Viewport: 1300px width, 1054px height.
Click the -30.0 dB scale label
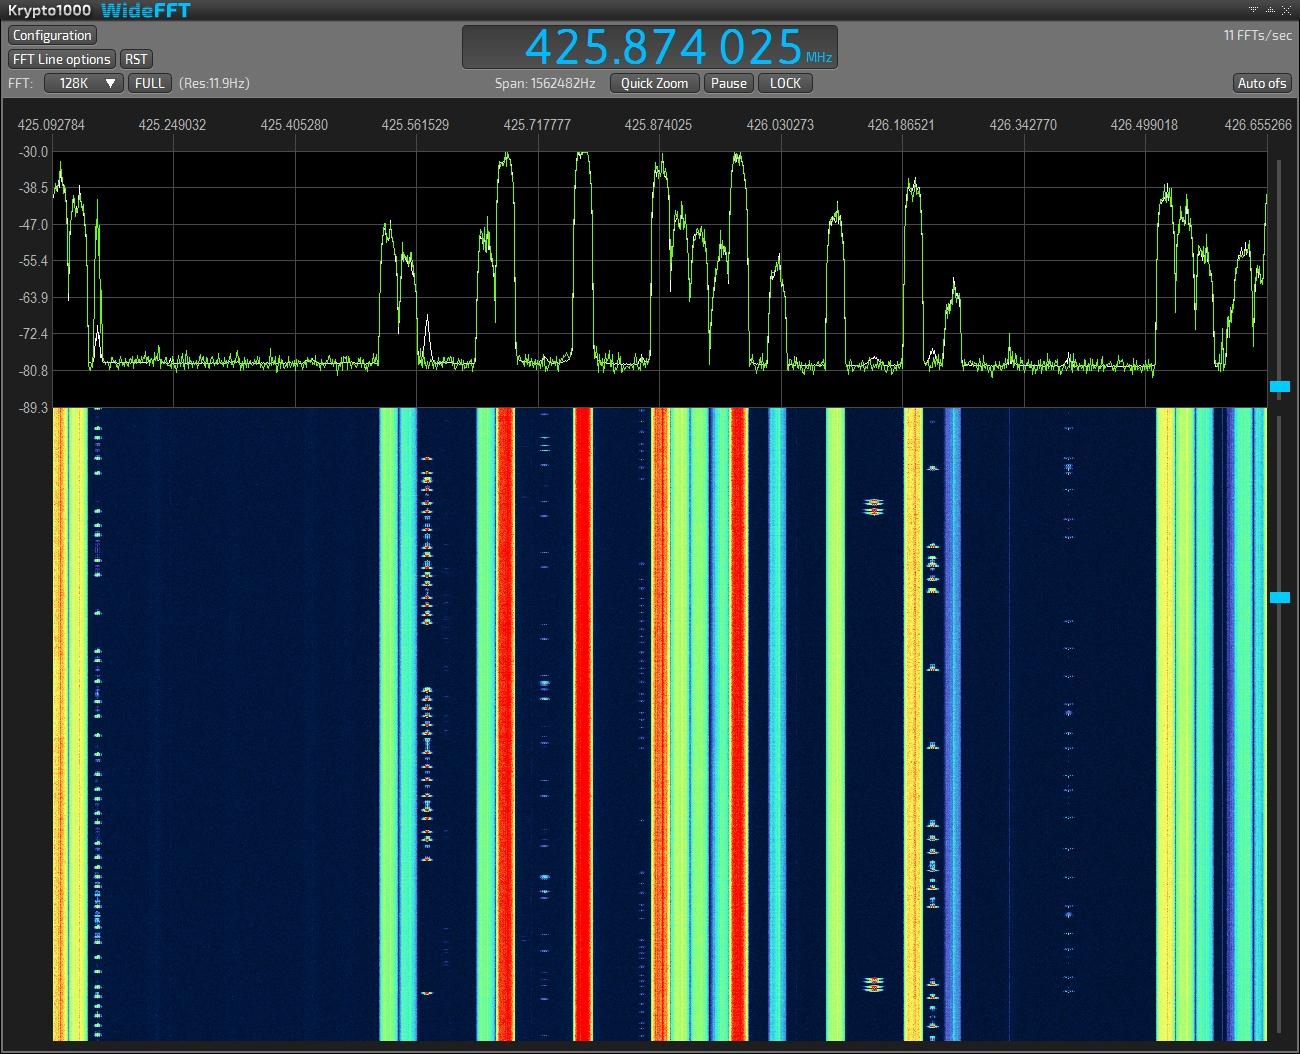(33, 152)
